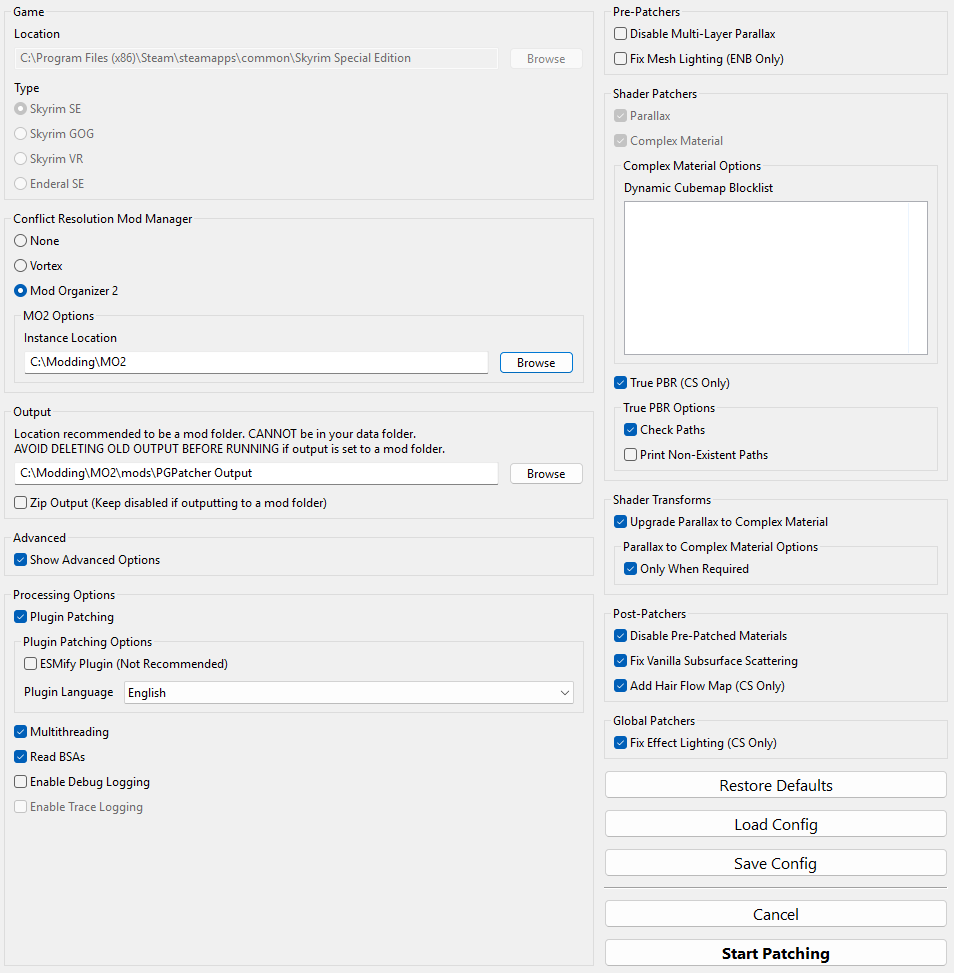This screenshot has height=973, width=954.
Task: Enable Debug Logging
Action: [x=21, y=781]
